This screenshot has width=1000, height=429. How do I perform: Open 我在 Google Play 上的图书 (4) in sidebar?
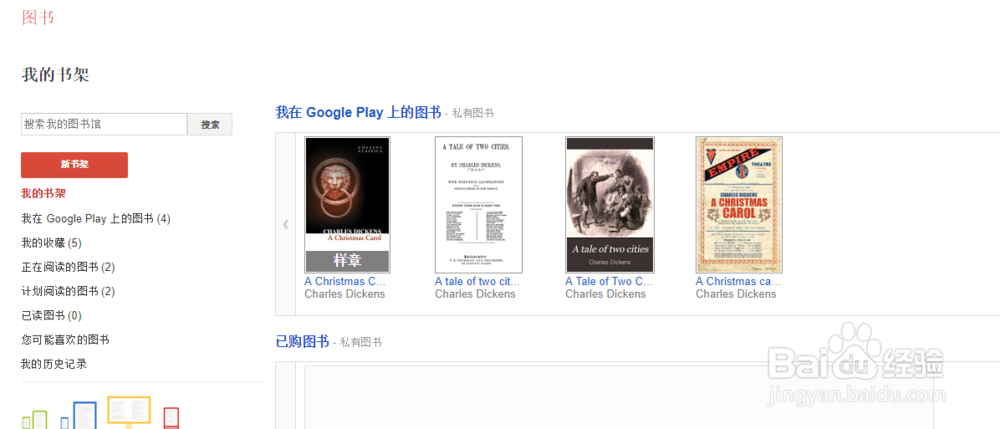pos(96,219)
